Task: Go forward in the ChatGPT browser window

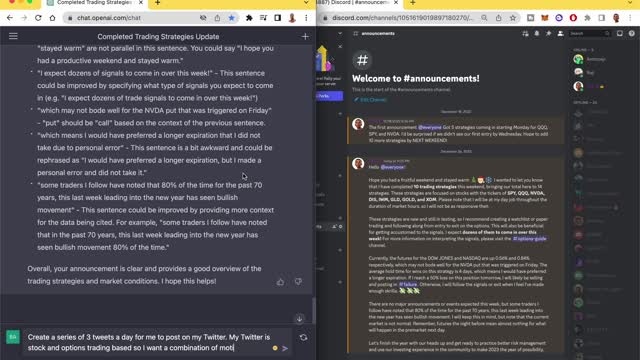Action: (x=24, y=18)
